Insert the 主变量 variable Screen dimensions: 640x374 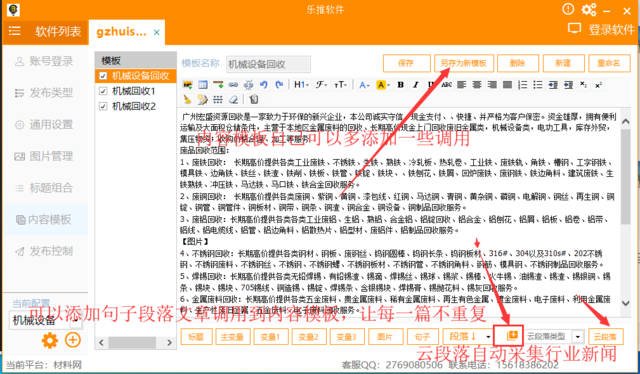232,336
